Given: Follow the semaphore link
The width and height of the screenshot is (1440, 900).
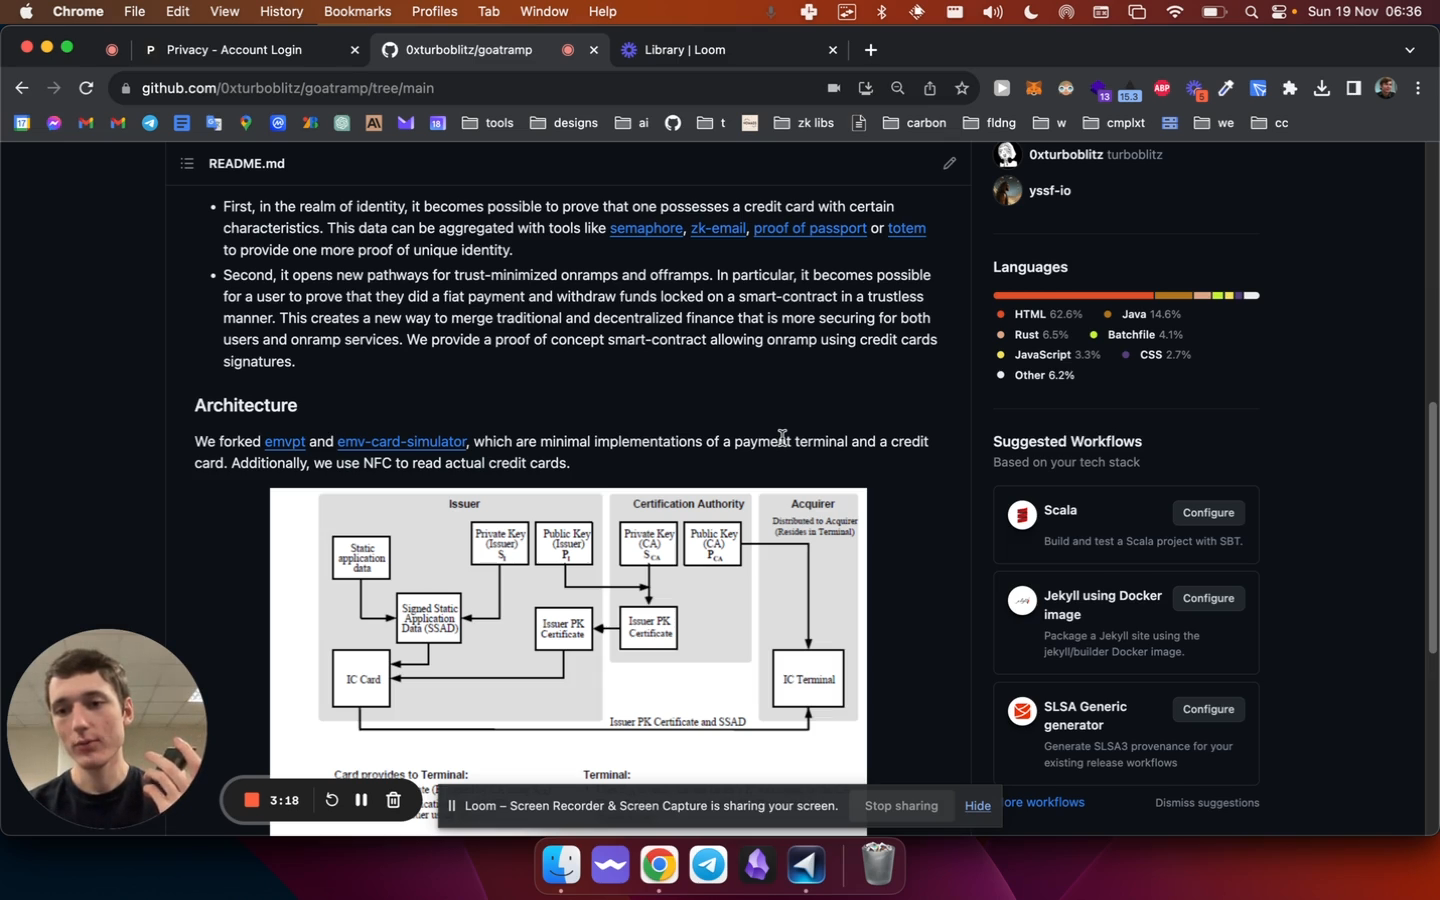Looking at the screenshot, I should (x=646, y=228).
